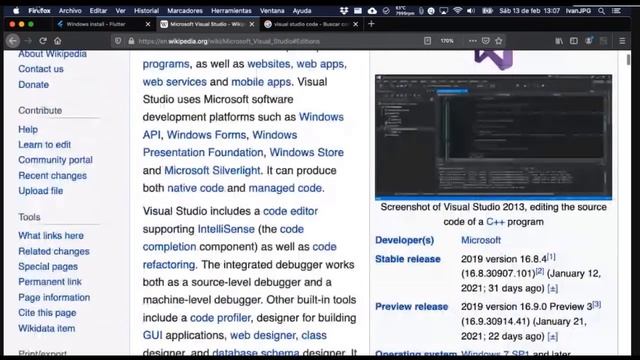Click the Stable release edit [±] link

[553, 288]
